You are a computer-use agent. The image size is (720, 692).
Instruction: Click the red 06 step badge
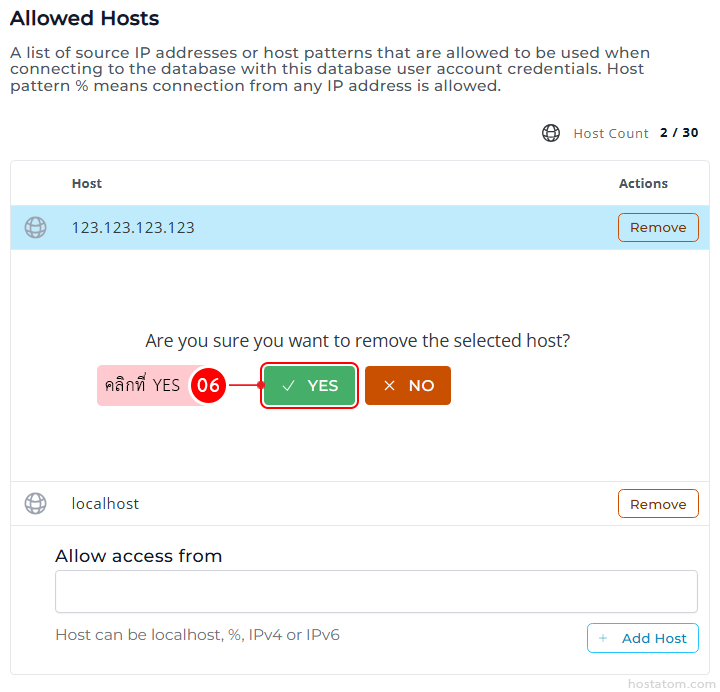click(208, 386)
